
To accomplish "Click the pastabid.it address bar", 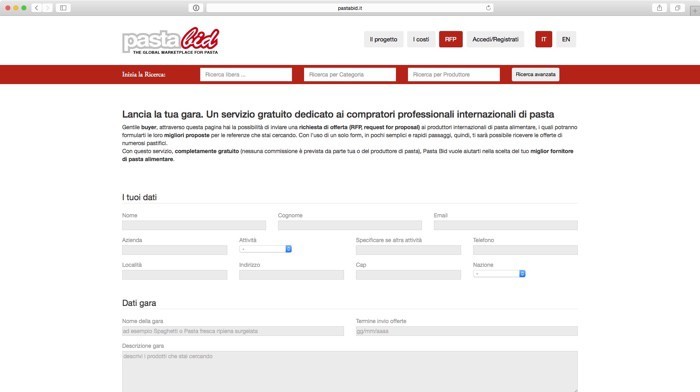I will [x=350, y=8].
